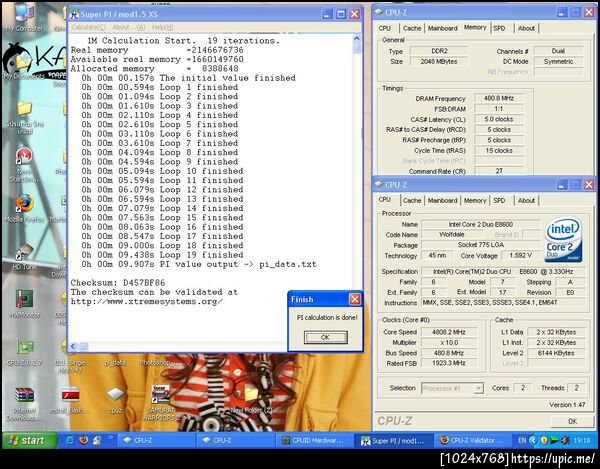Switch to Super PI taskbar button

point(393,441)
